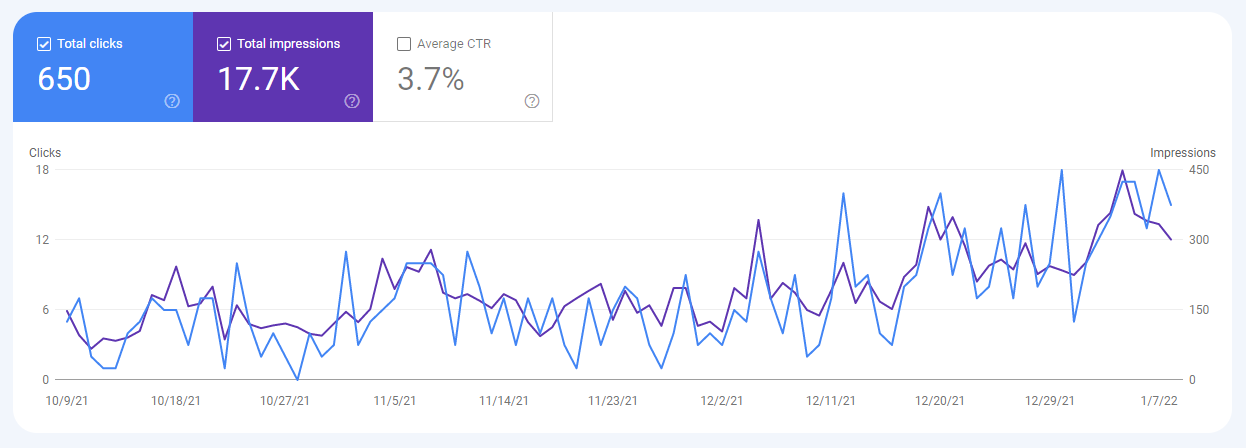The image size is (1246, 448).
Task: Click the 18 value on clicks axis
Action: click(43, 170)
